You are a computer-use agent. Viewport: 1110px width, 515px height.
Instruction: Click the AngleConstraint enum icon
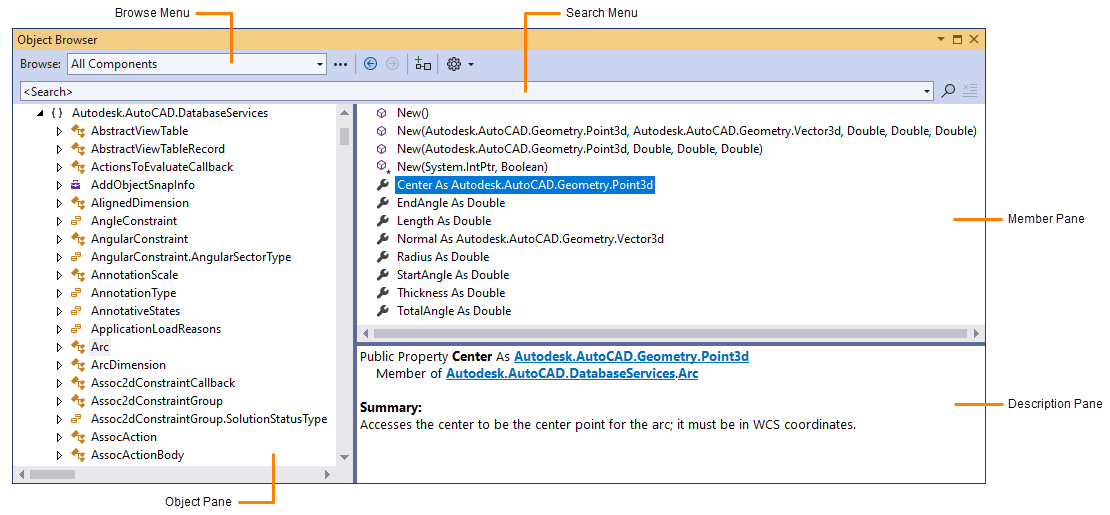76,221
